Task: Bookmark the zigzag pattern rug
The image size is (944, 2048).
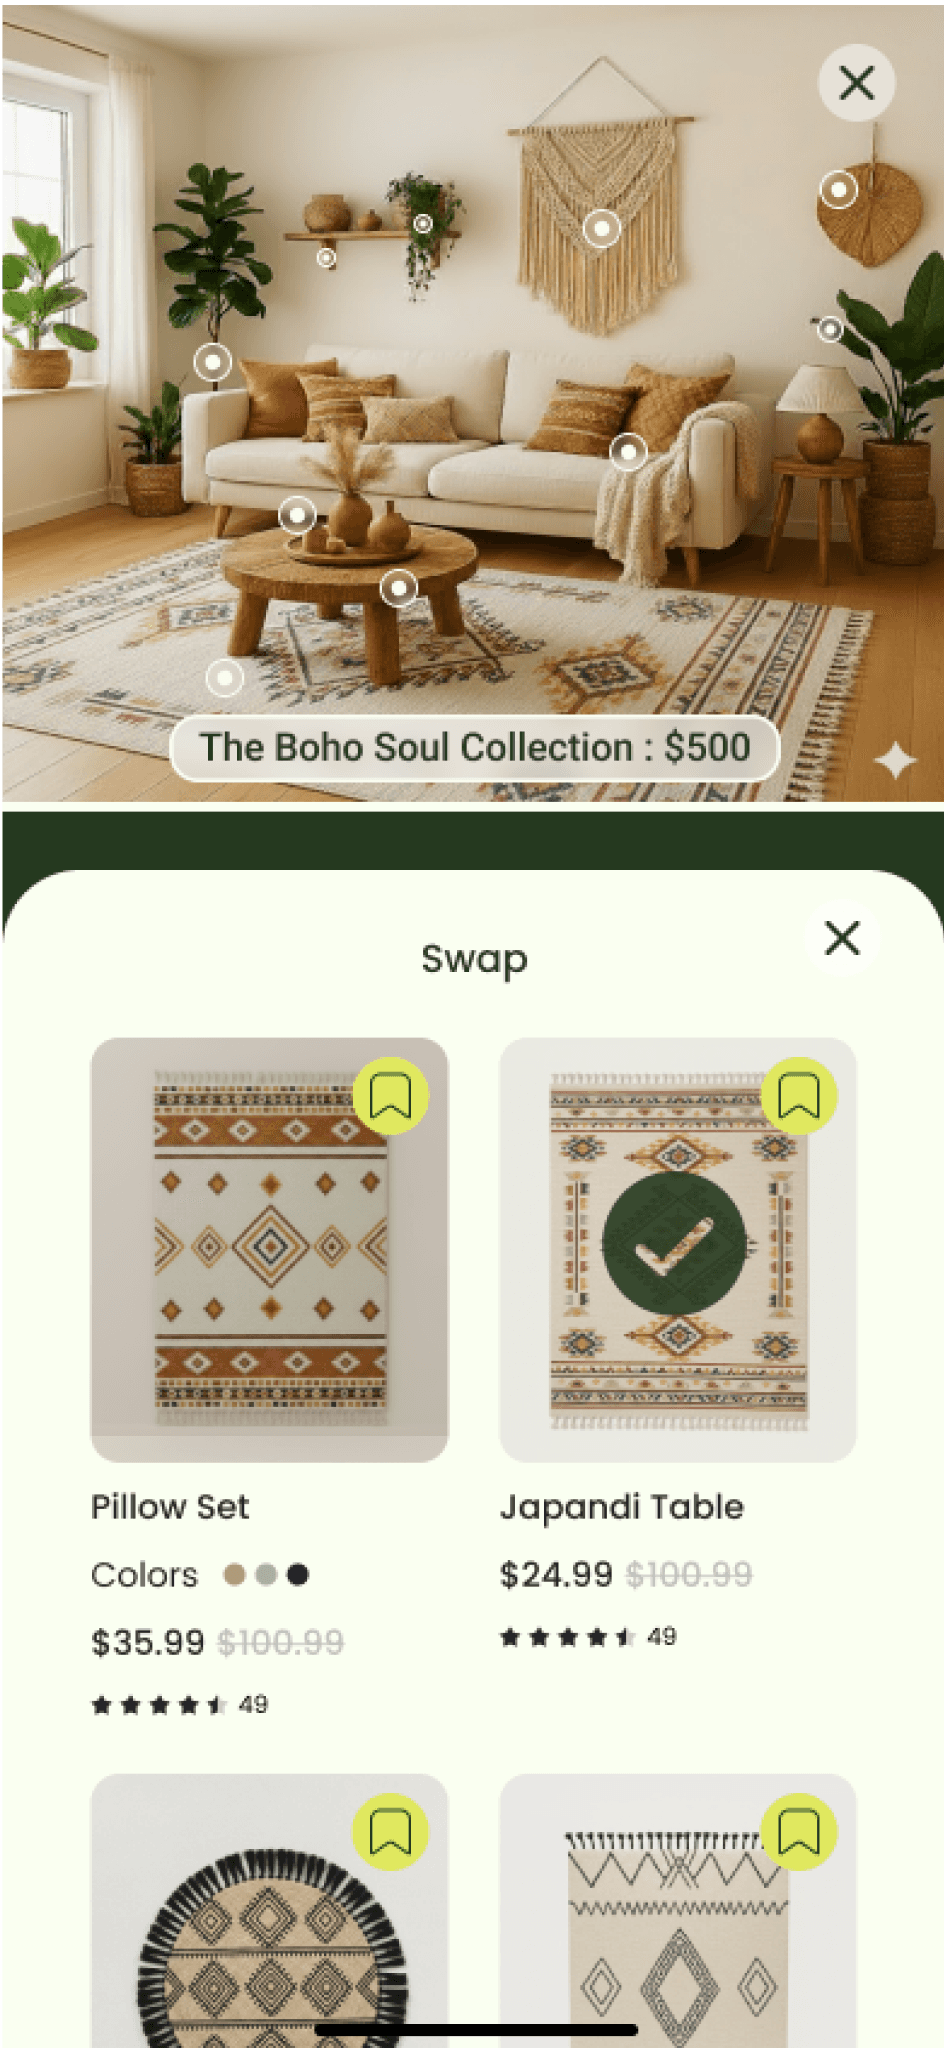Action: point(799,1832)
